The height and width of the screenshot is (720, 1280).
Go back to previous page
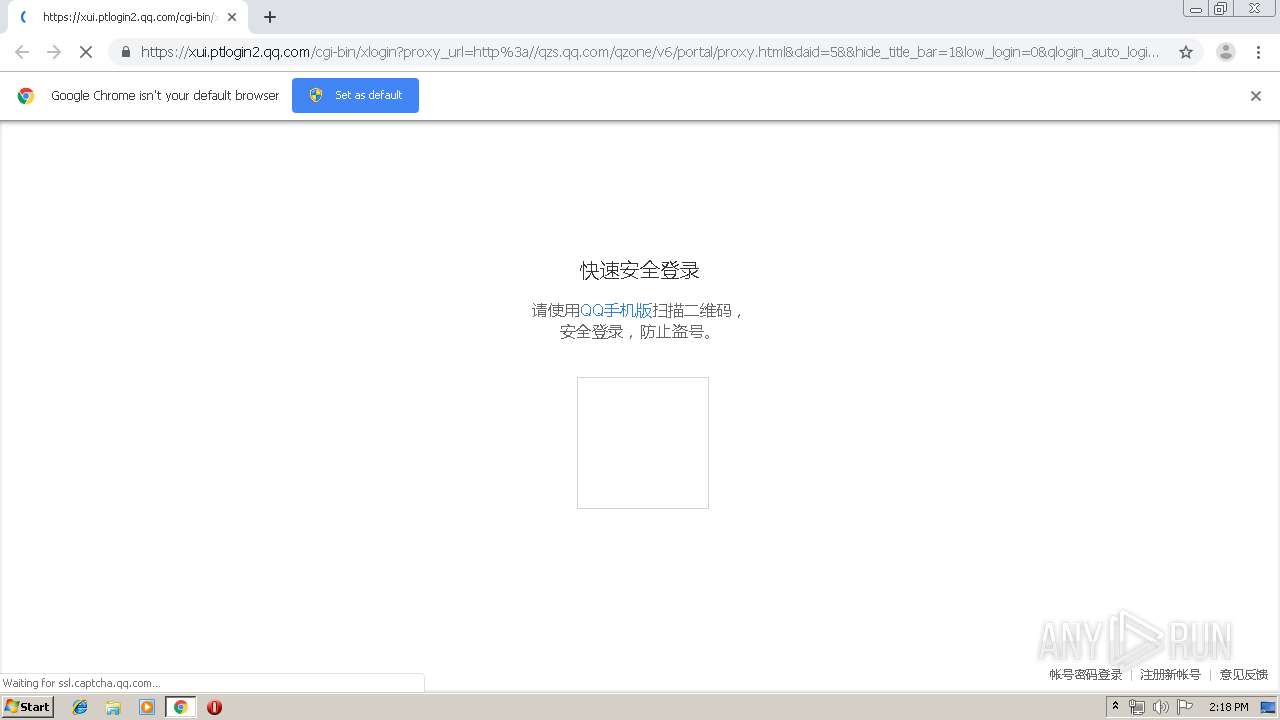pos(22,52)
